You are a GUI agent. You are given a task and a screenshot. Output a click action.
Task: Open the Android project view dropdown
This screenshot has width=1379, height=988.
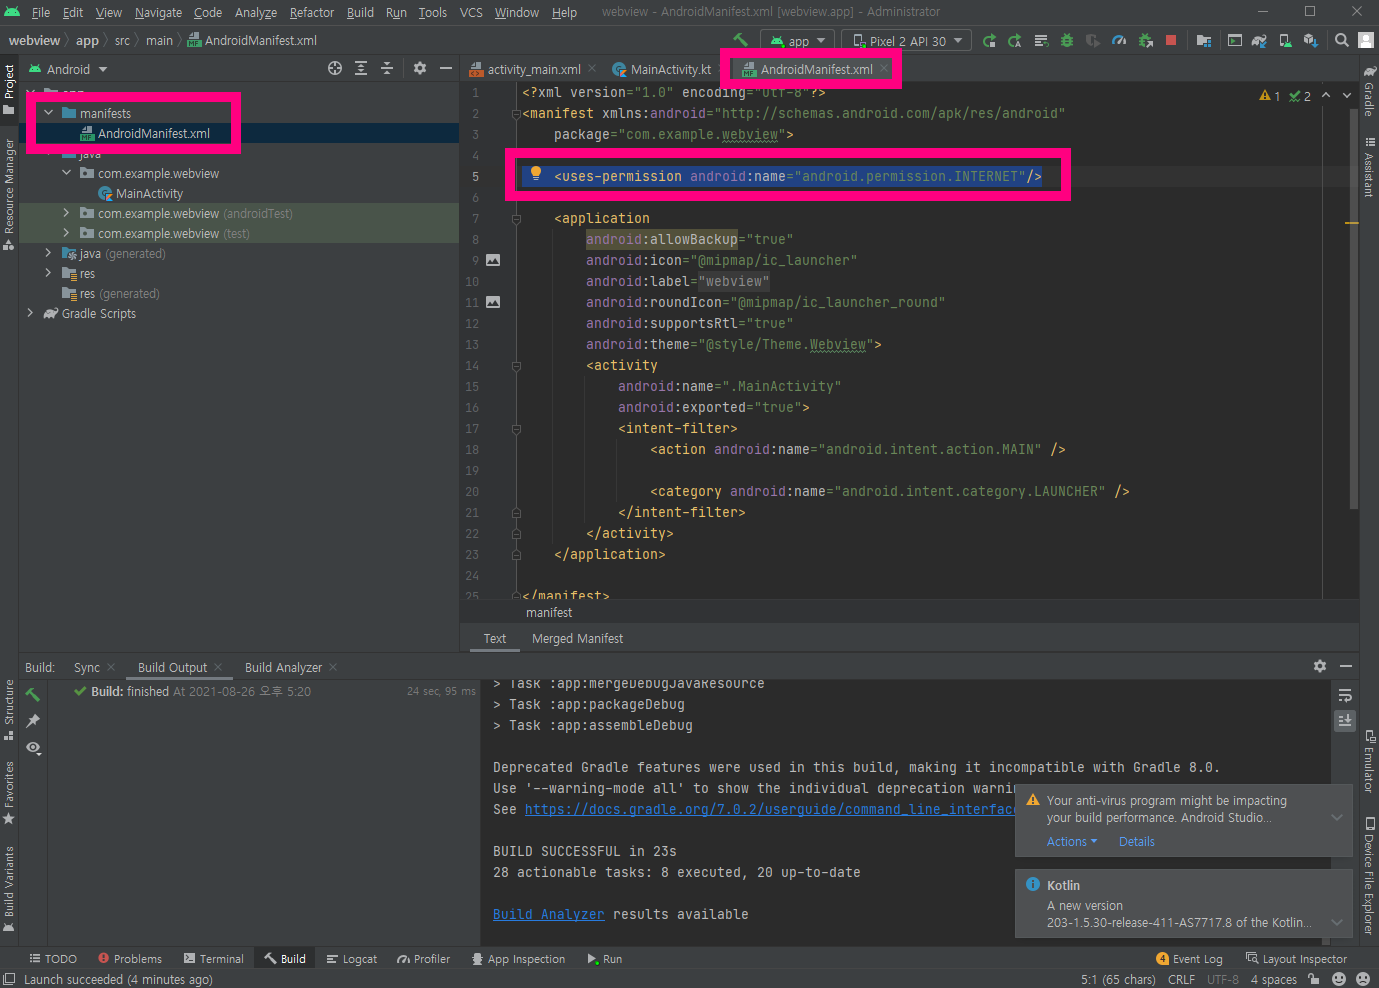pyautogui.click(x=68, y=69)
